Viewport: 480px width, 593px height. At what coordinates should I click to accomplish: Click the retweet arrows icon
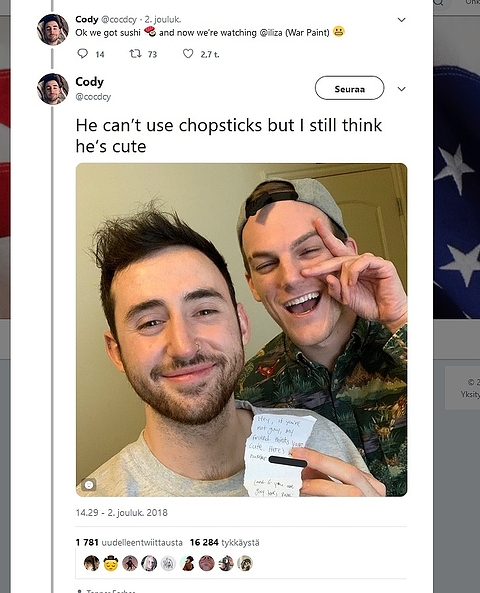click(x=135, y=54)
